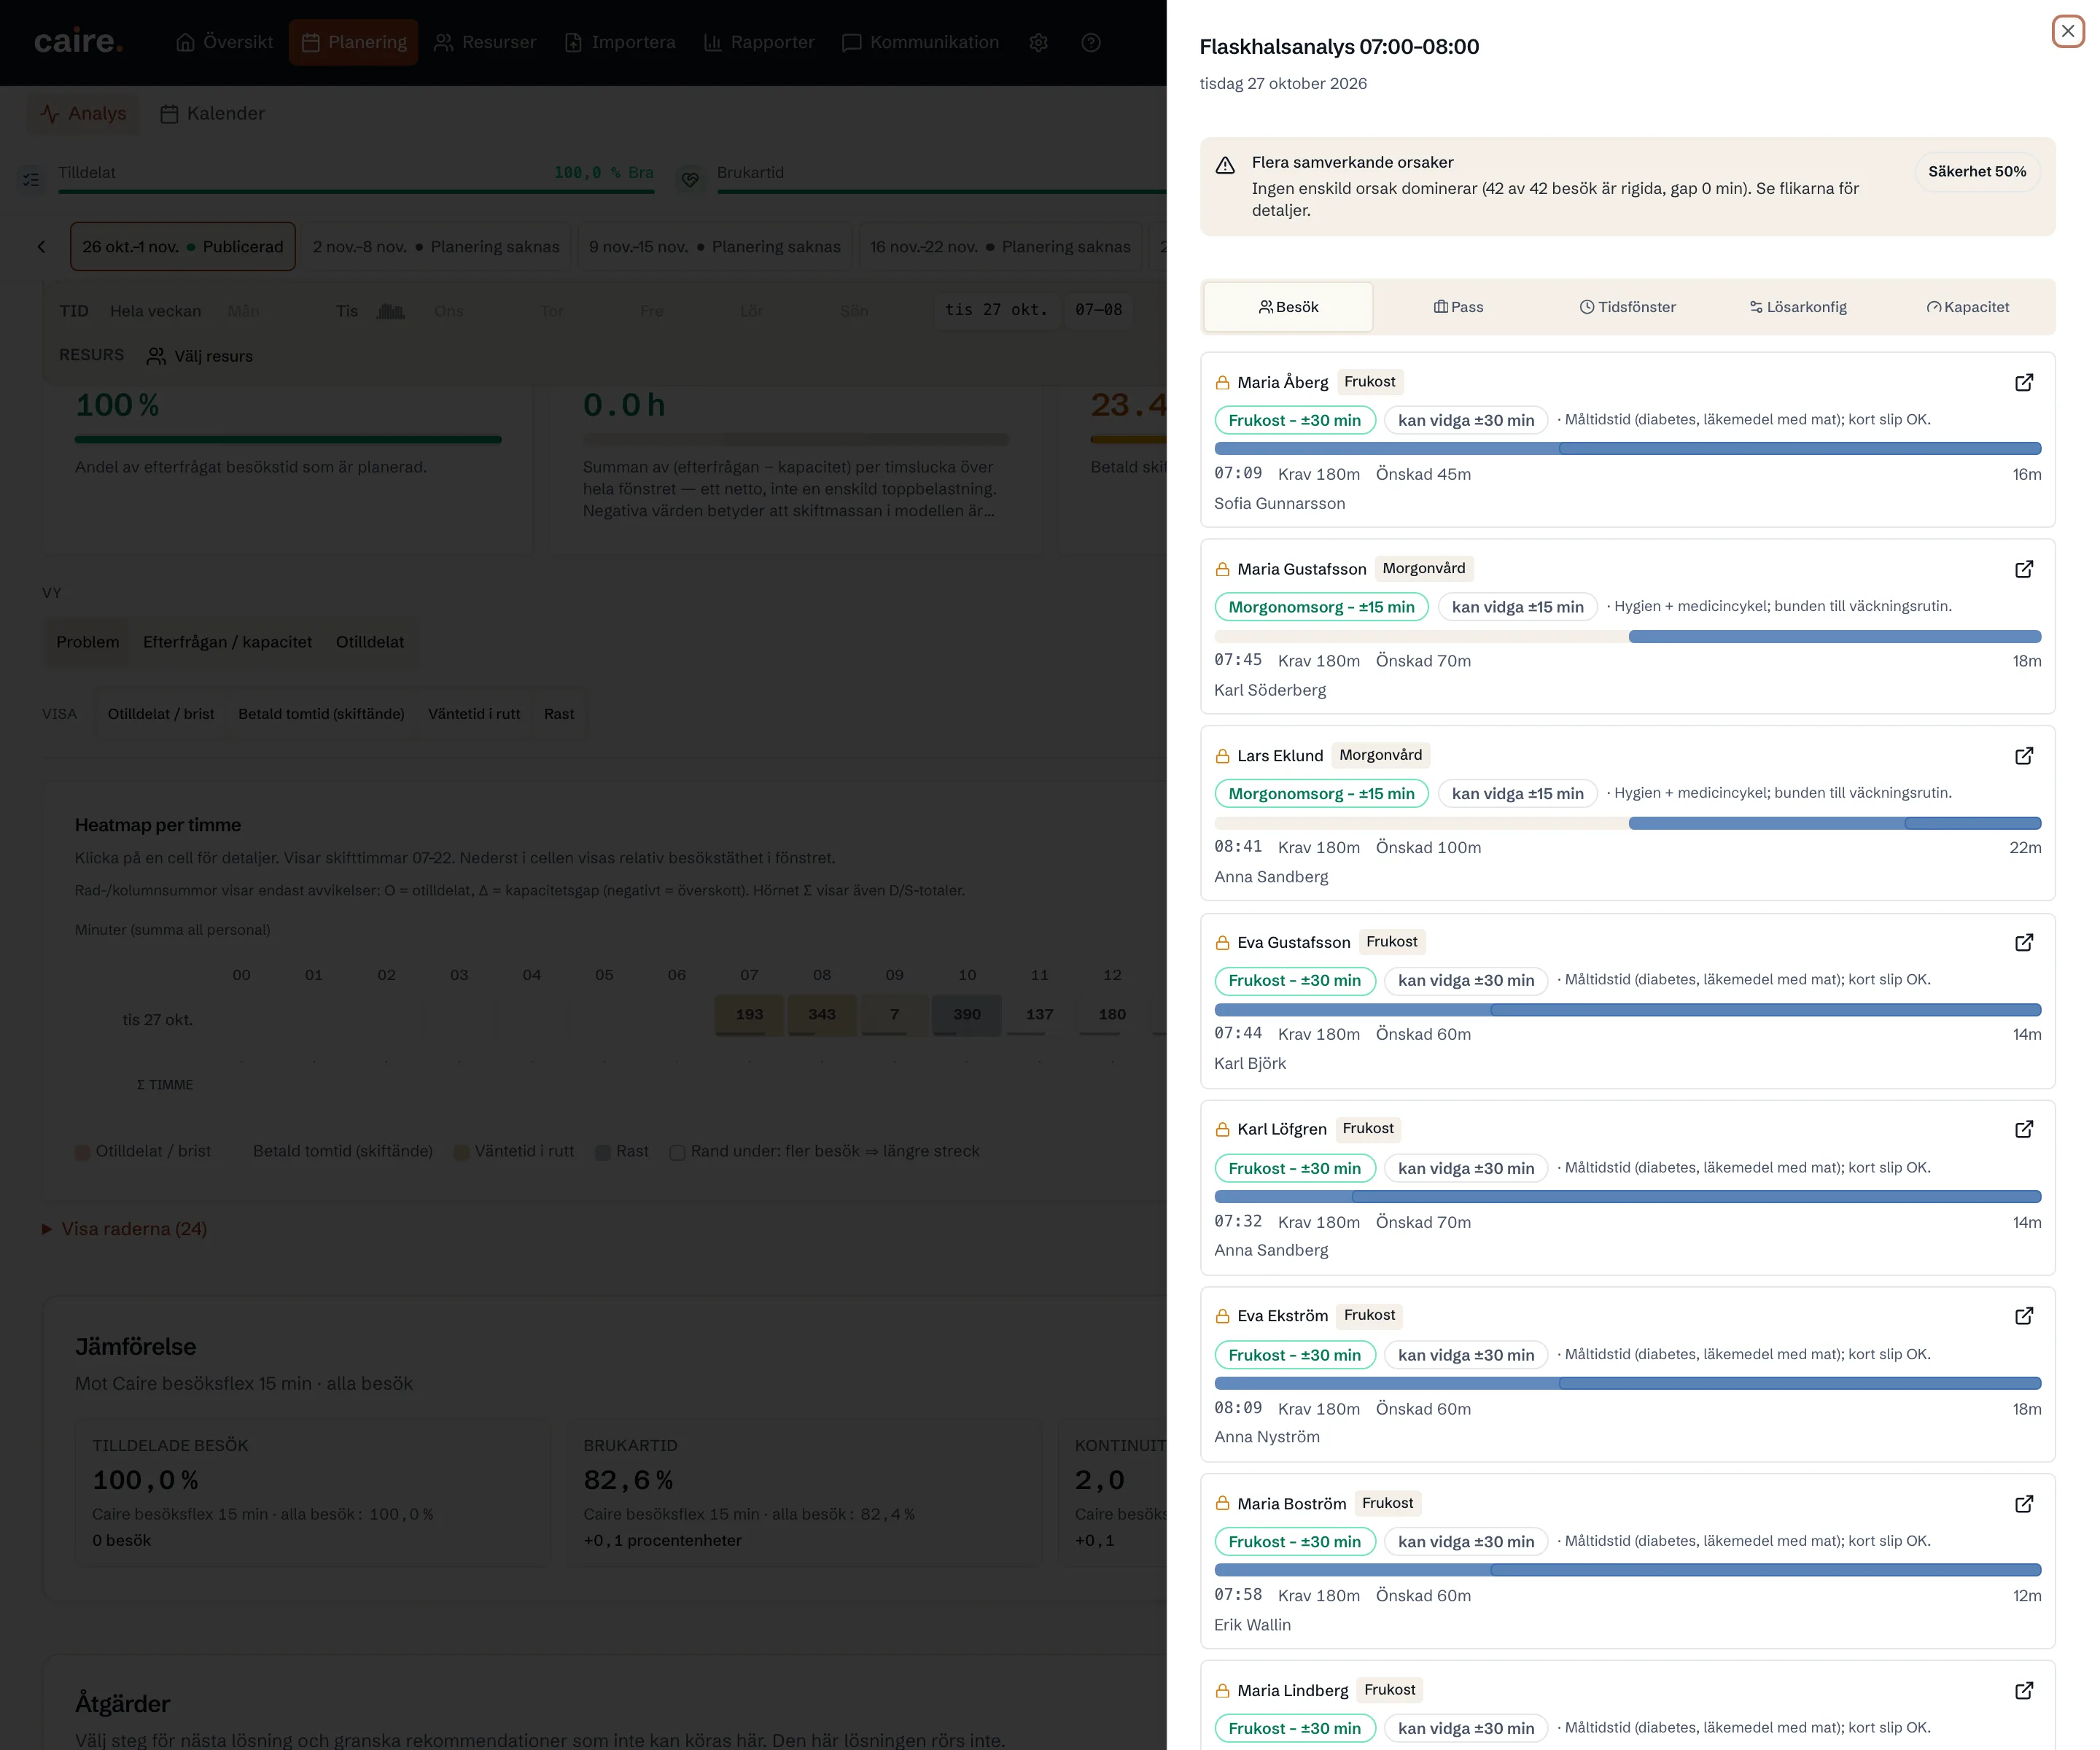This screenshot has height=1750, width=2100.
Task: Toggle Väntetid i rutt legend swatch
Action: (462, 1152)
